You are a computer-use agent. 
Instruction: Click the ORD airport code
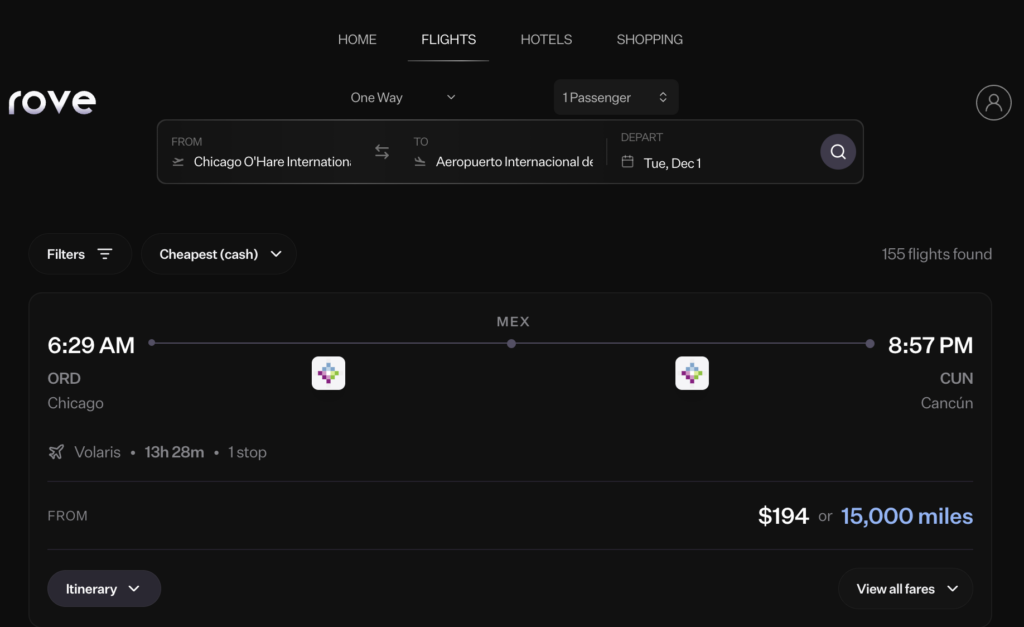(64, 378)
